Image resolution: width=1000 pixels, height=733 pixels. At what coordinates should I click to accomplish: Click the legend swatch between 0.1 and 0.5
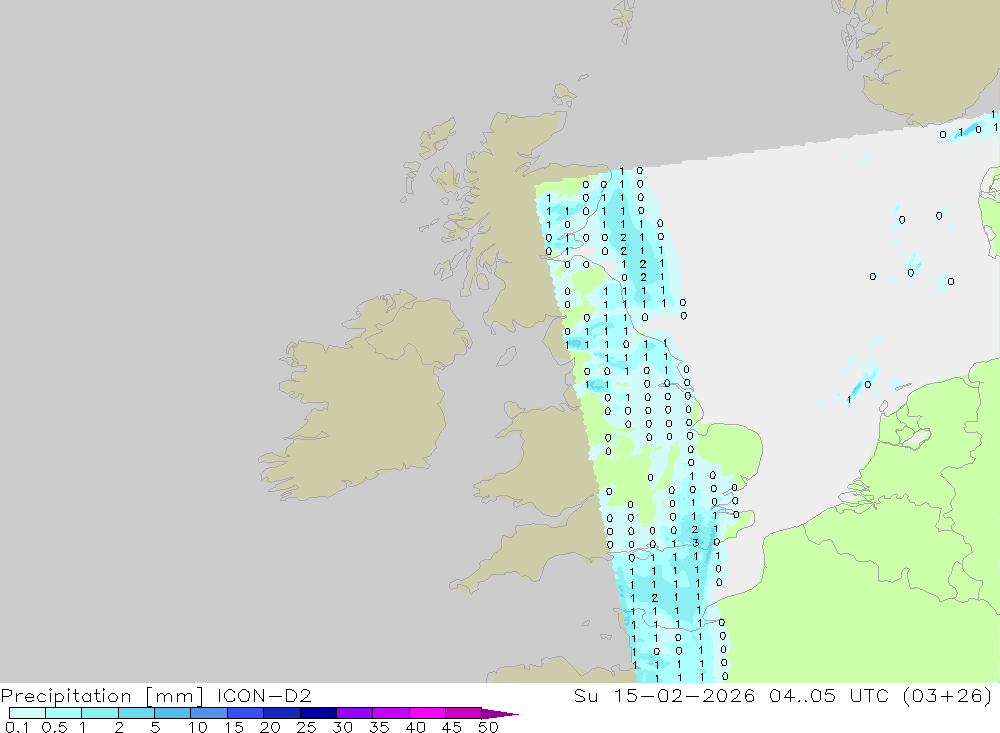[27, 713]
